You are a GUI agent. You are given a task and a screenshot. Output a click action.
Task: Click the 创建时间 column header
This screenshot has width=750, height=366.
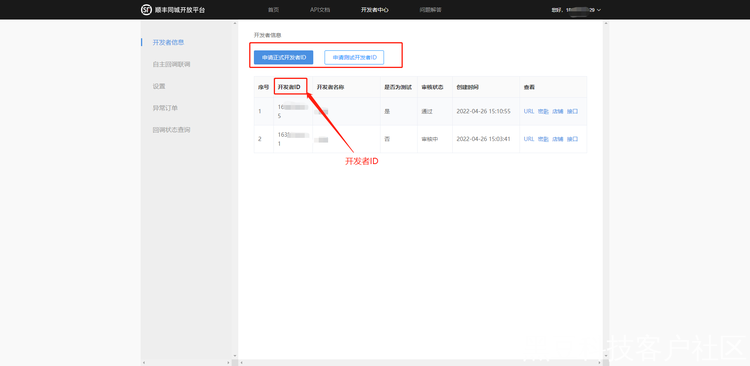467,87
